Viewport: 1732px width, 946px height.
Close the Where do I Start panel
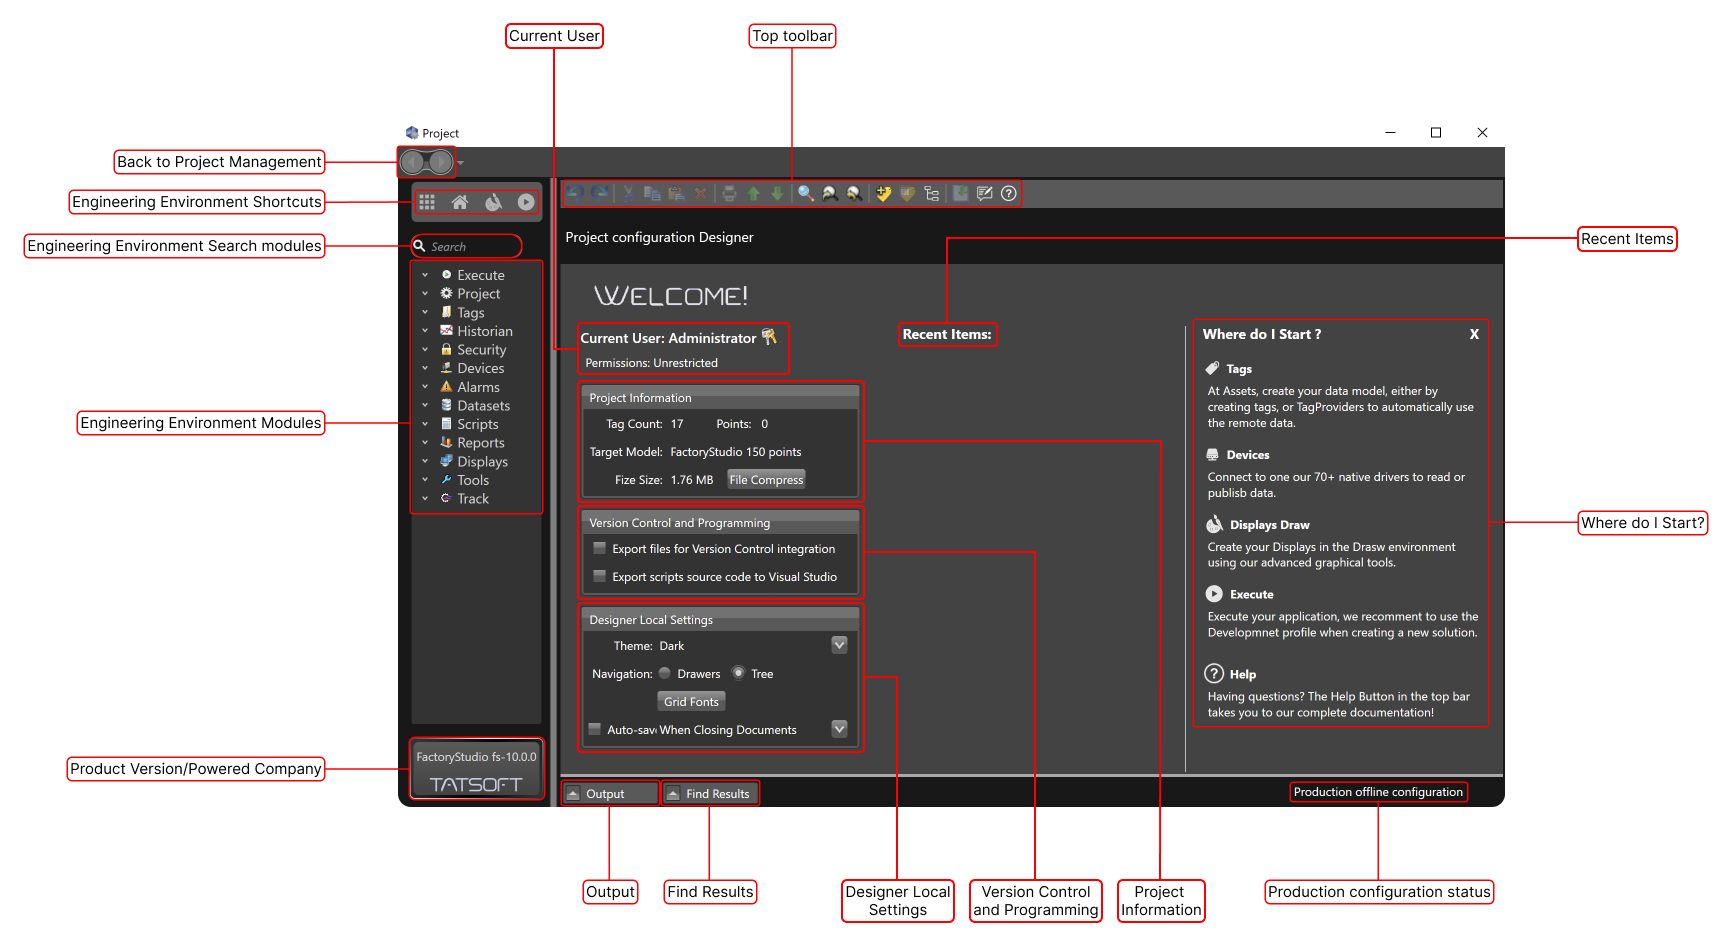(x=1474, y=335)
